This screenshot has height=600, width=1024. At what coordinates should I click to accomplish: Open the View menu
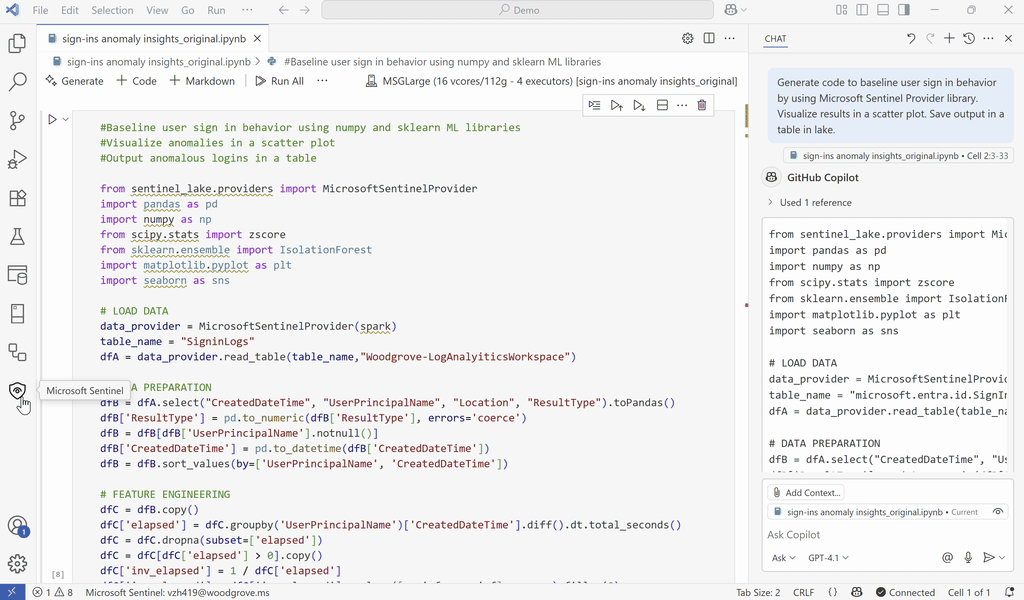coord(157,10)
